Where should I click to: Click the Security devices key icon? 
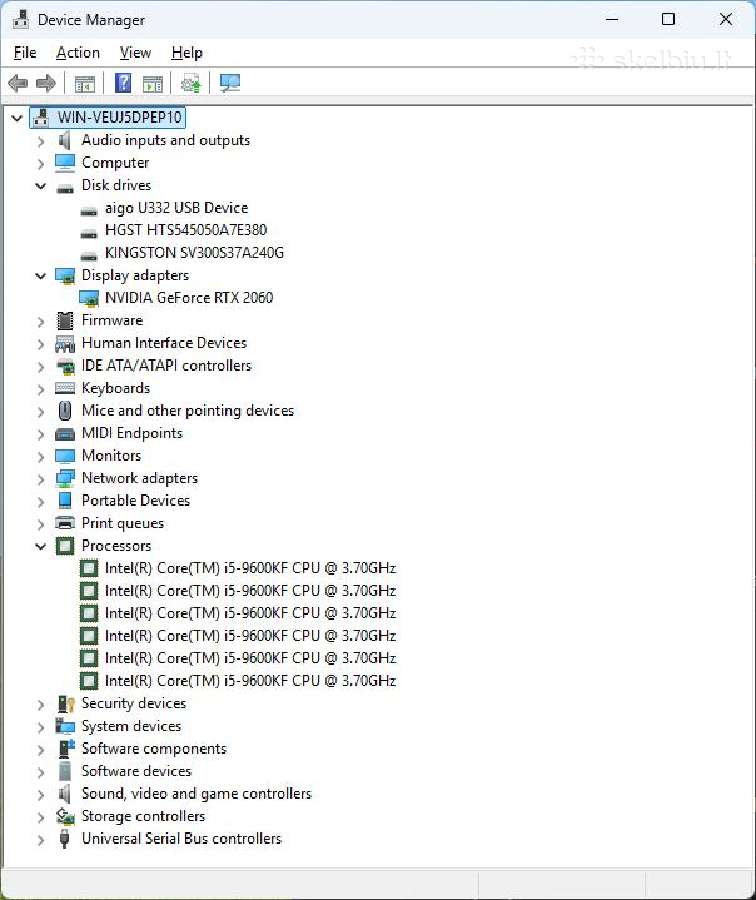click(x=65, y=703)
